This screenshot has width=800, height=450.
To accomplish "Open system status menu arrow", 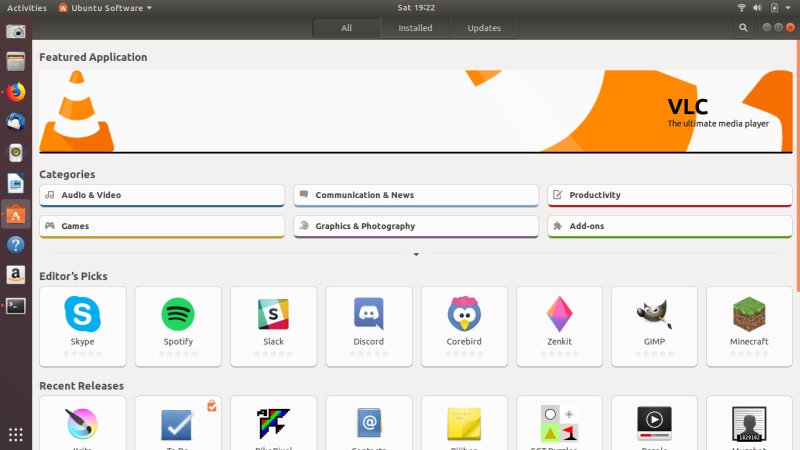I will pyautogui.click(x=788, y=8).
